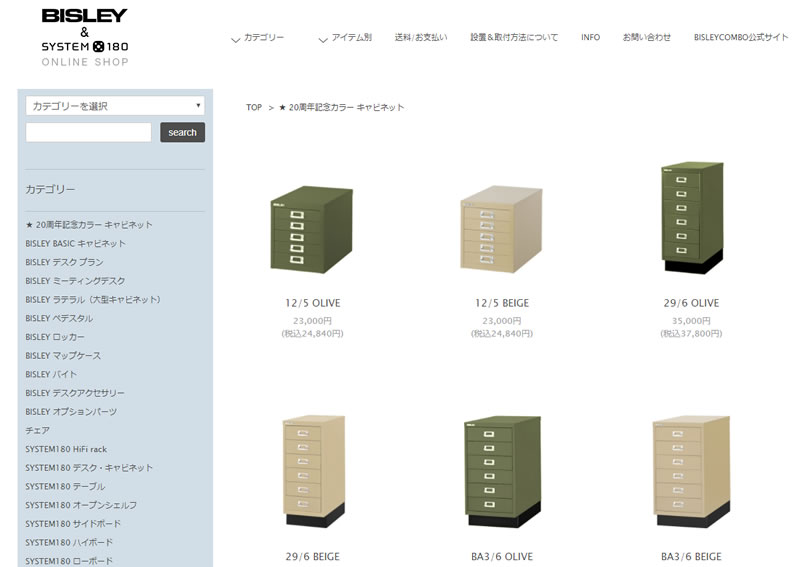Open SYSTEM180 HiFi rack category

point(66,449)
